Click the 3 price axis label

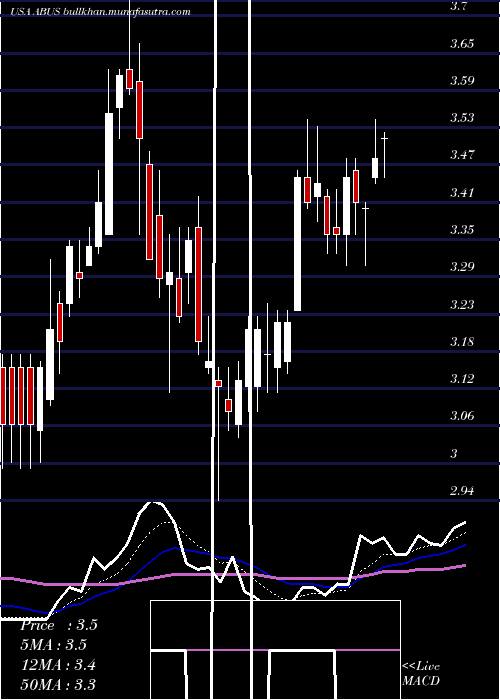(454, 454)
